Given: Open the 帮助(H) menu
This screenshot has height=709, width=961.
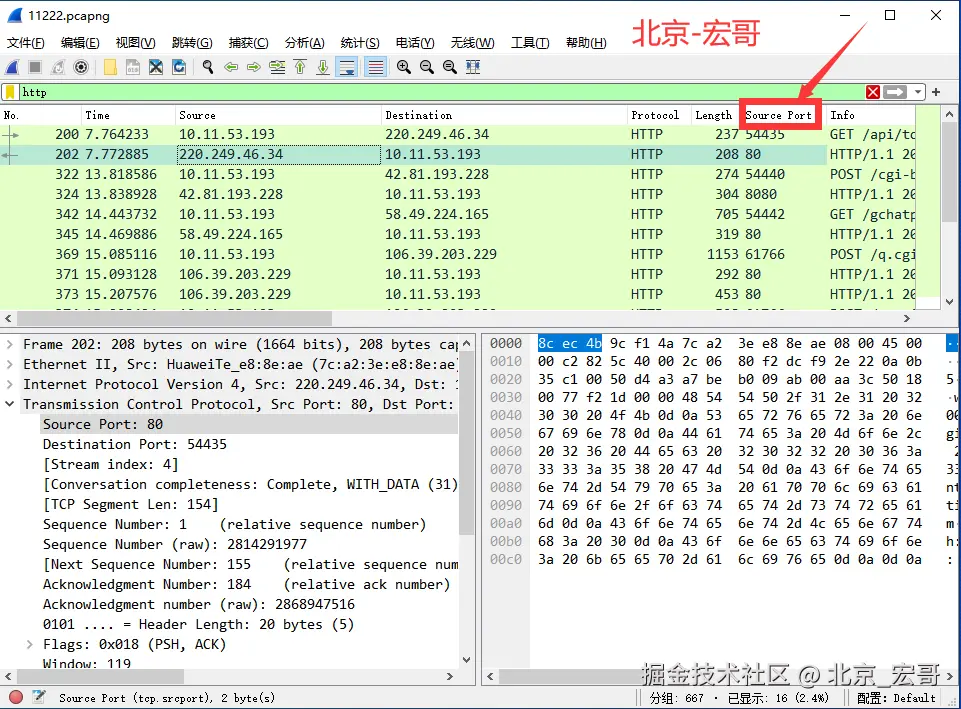Looking at the screenshot, I should pyautogui.click(x=586, y=42).
